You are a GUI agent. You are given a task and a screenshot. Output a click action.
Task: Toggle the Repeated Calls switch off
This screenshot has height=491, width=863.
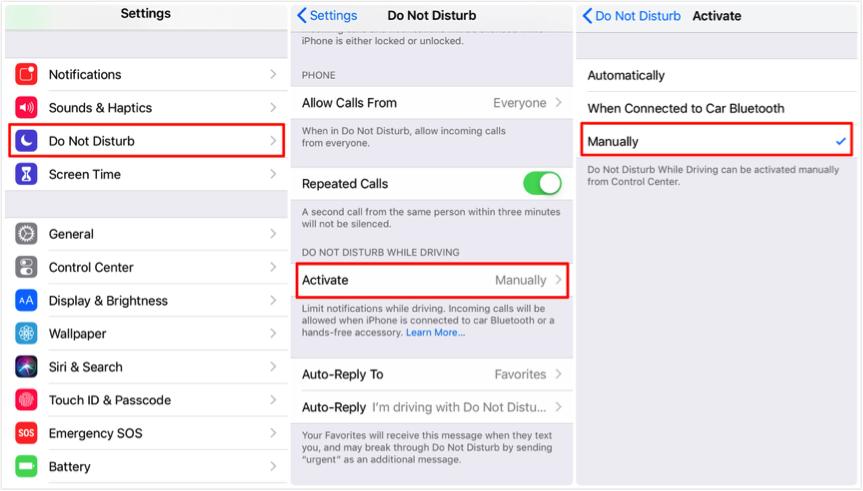click(x=542, y=184)
